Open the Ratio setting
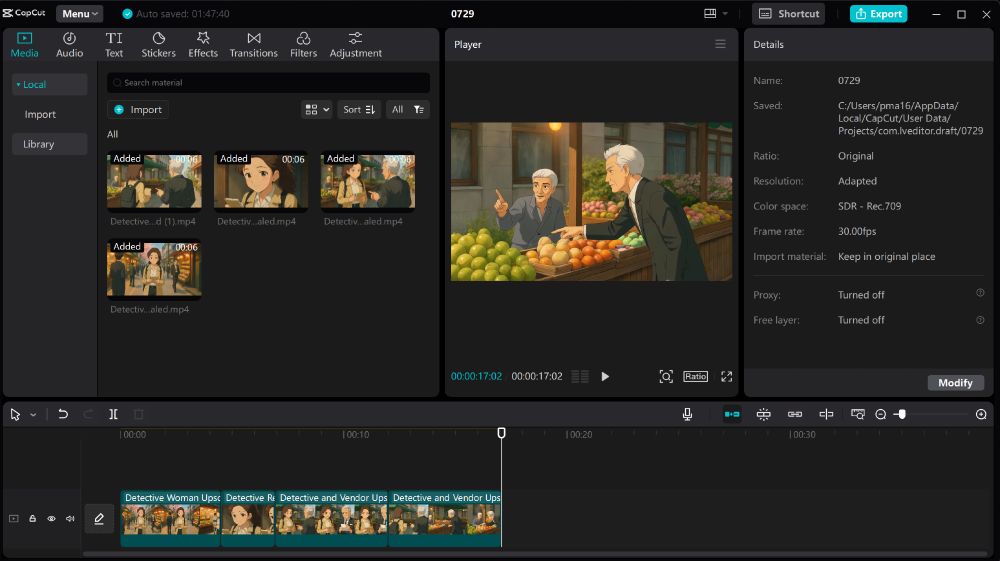The height and width of the screenshot is (561, 1000). (x=695, y=377)
